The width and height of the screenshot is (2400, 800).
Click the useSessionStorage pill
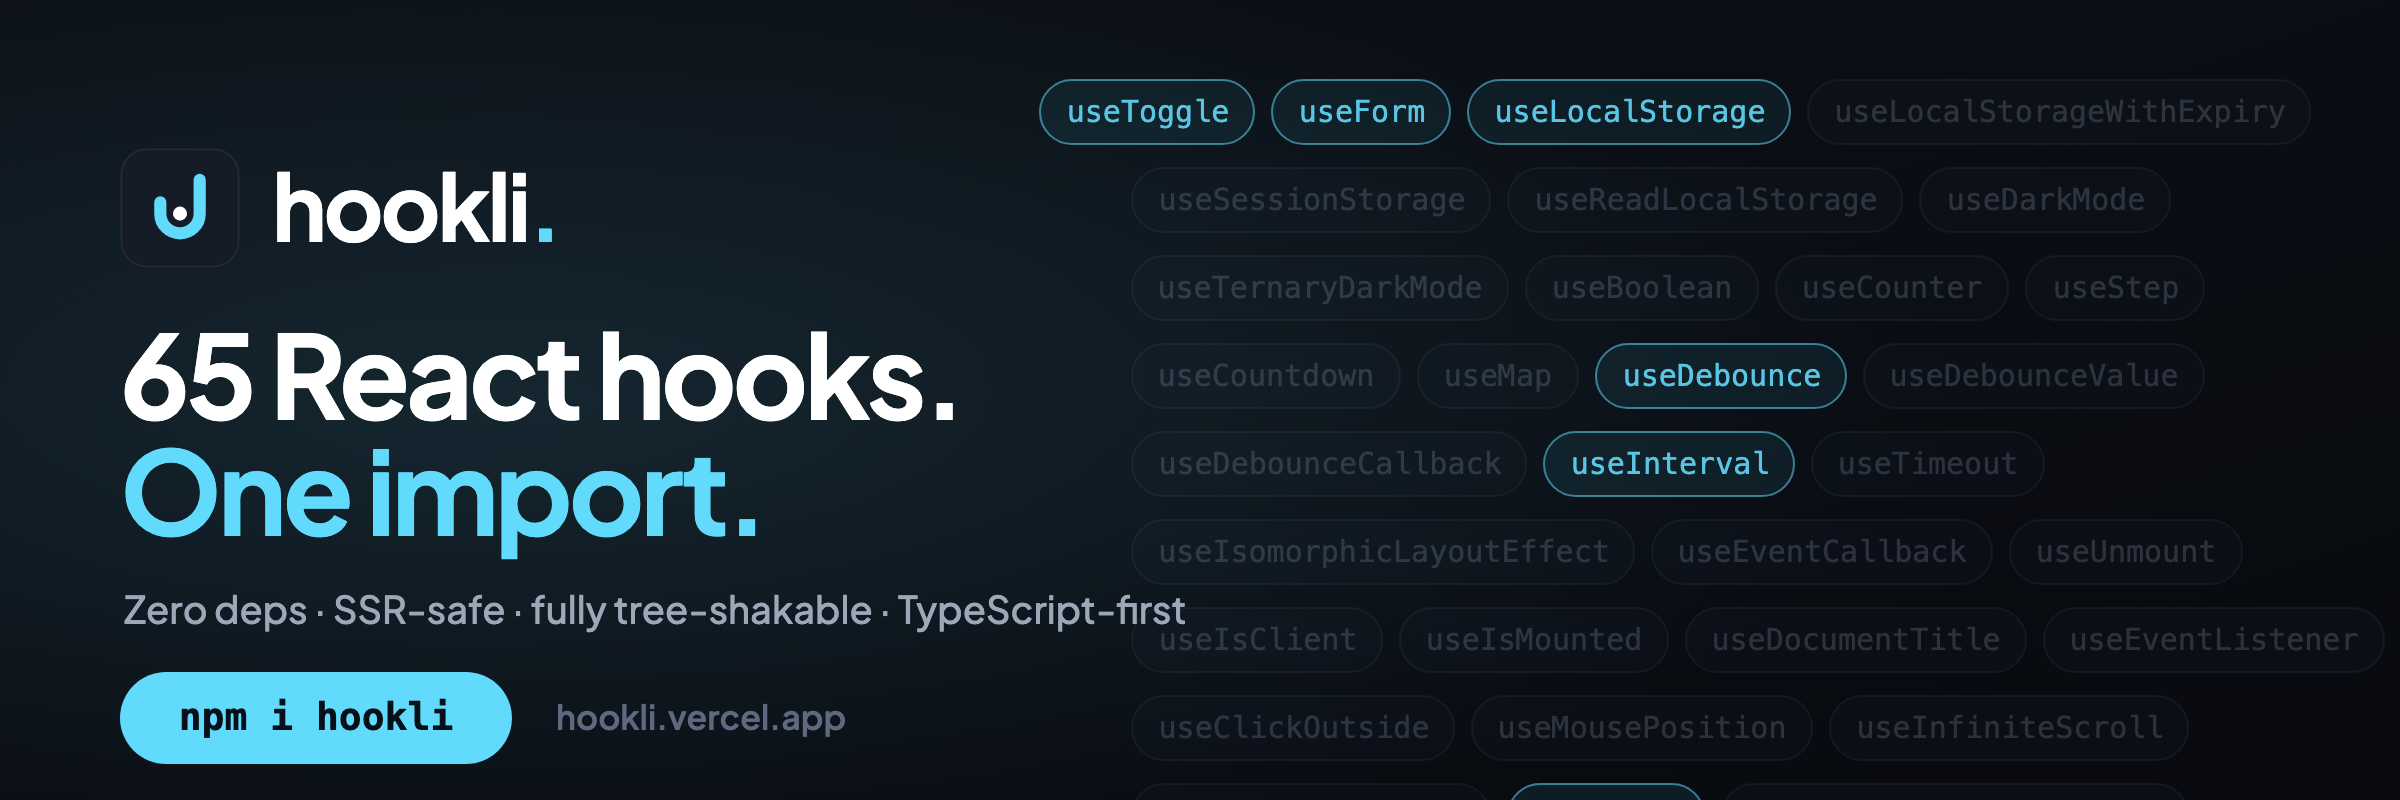point(1311,200)
